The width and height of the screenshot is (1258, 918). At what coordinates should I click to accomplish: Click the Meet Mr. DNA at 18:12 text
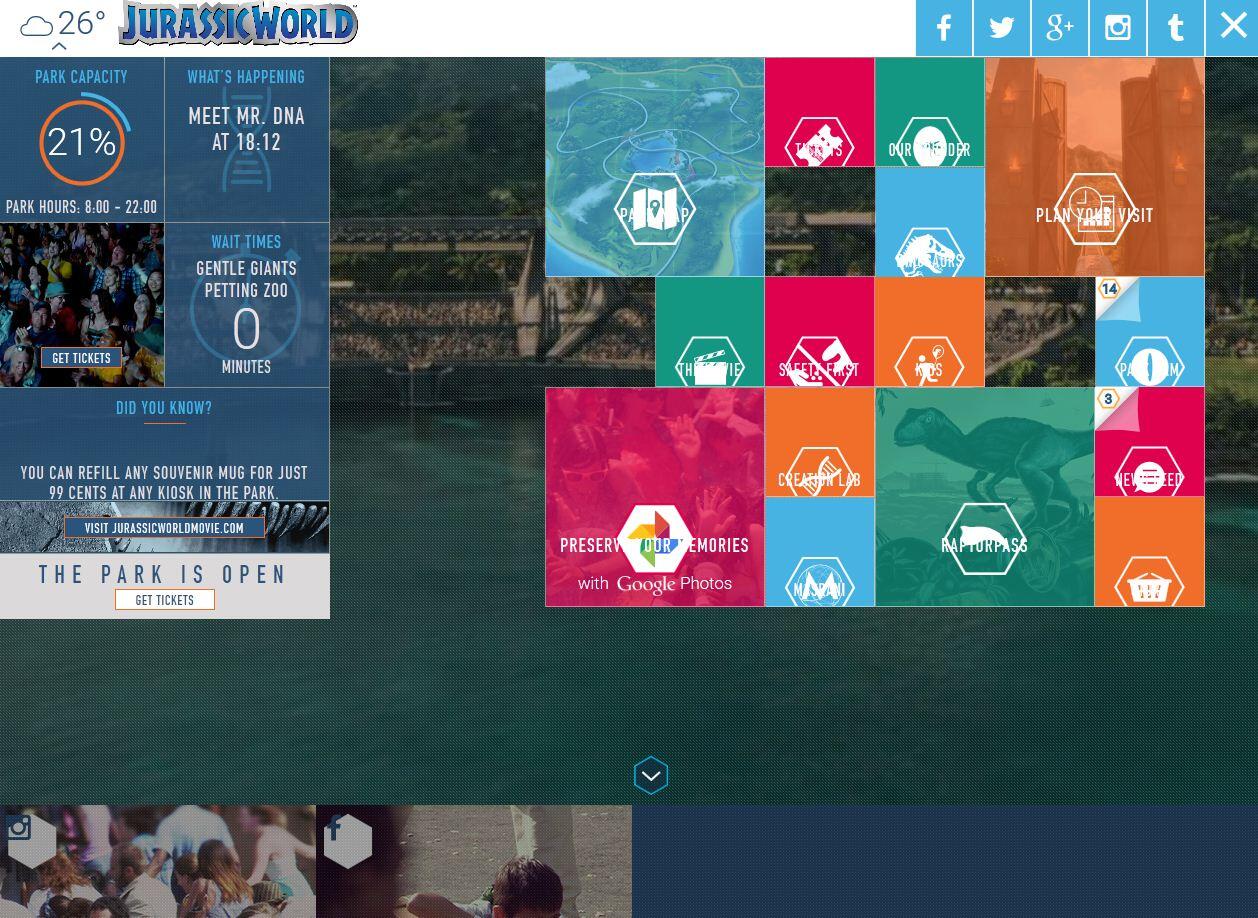[x=246, y=130]
